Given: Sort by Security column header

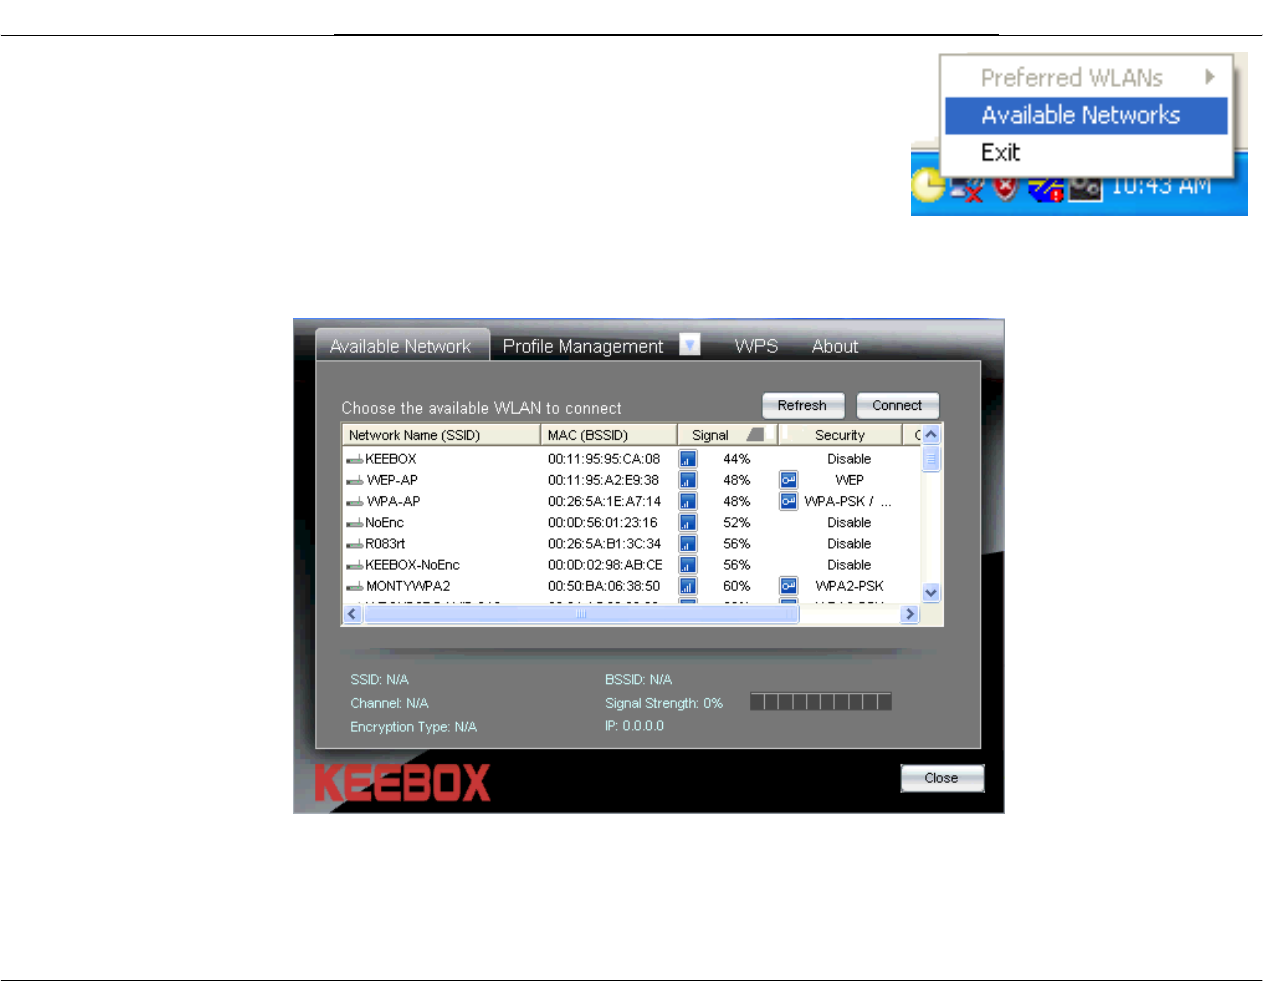Looking at the screenshot, I should tap(840, 435).
